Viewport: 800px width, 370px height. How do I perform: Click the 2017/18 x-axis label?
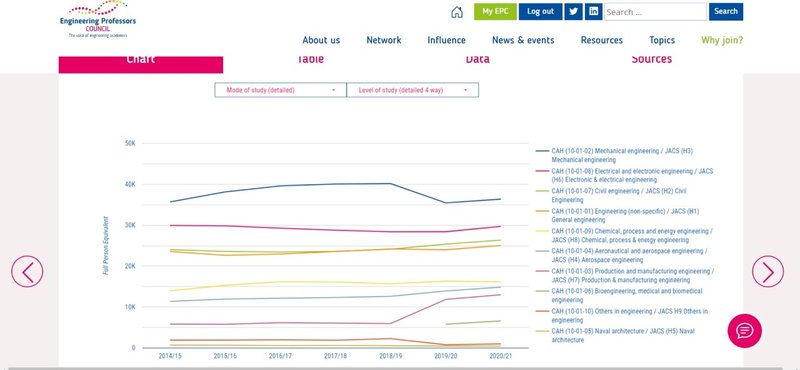[x=335, y=356]
